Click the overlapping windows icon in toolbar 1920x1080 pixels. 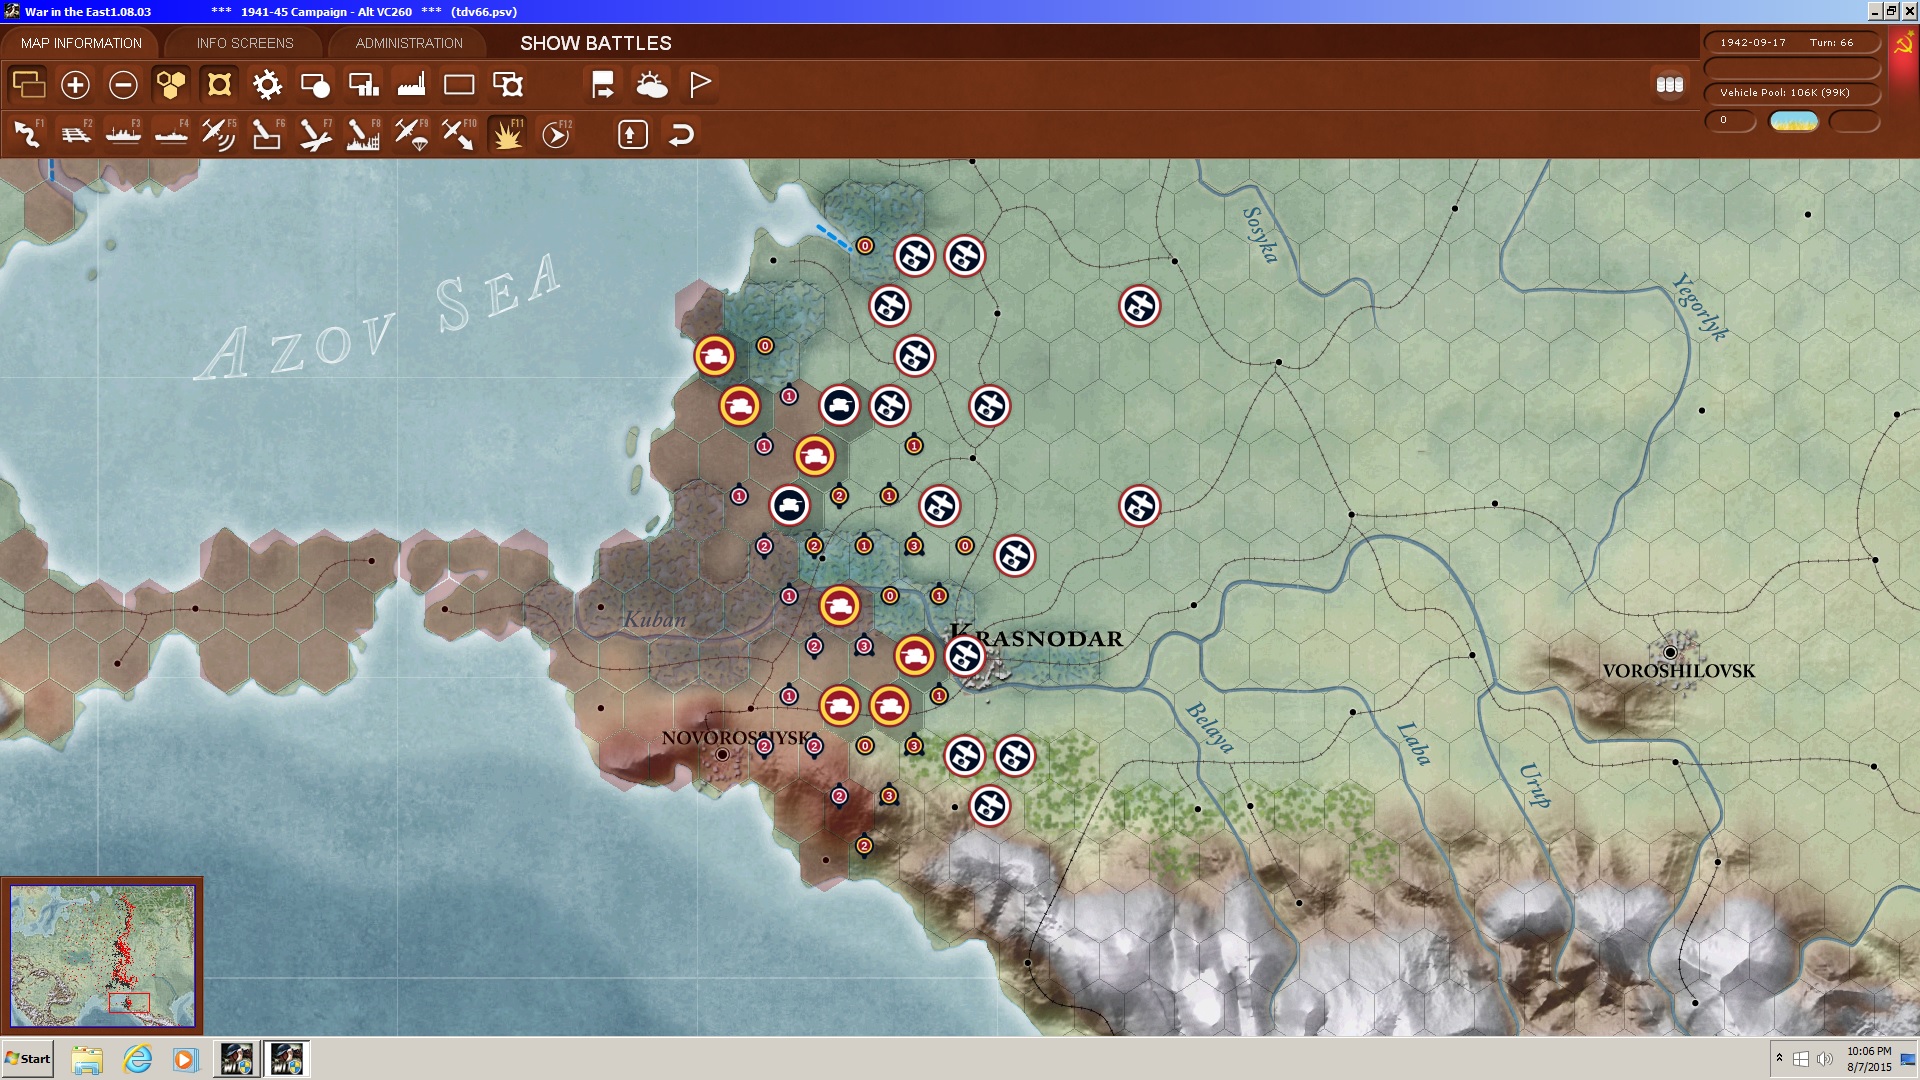click(28, 85)
